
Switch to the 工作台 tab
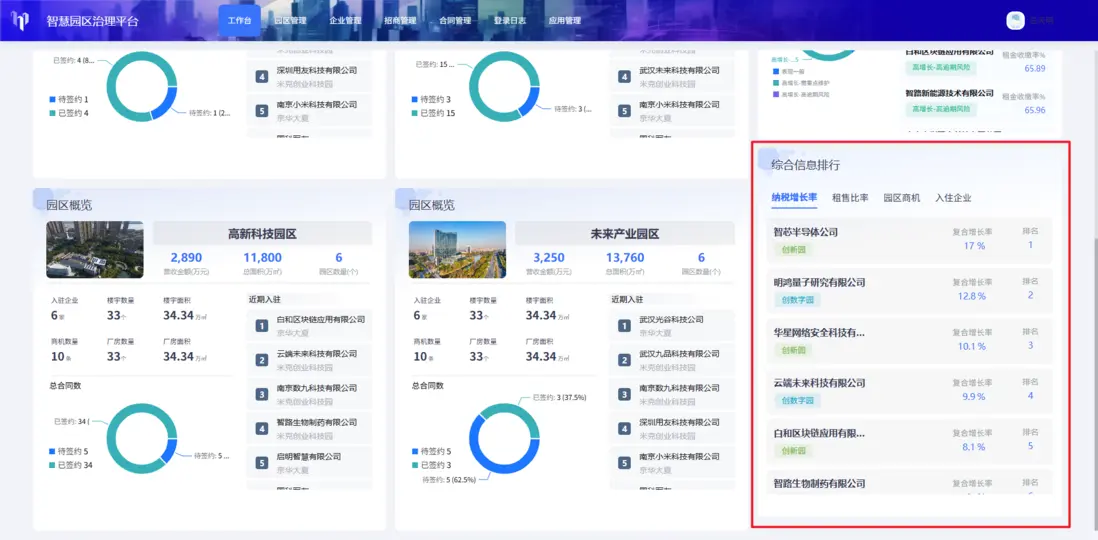click(x=239, y=20)
